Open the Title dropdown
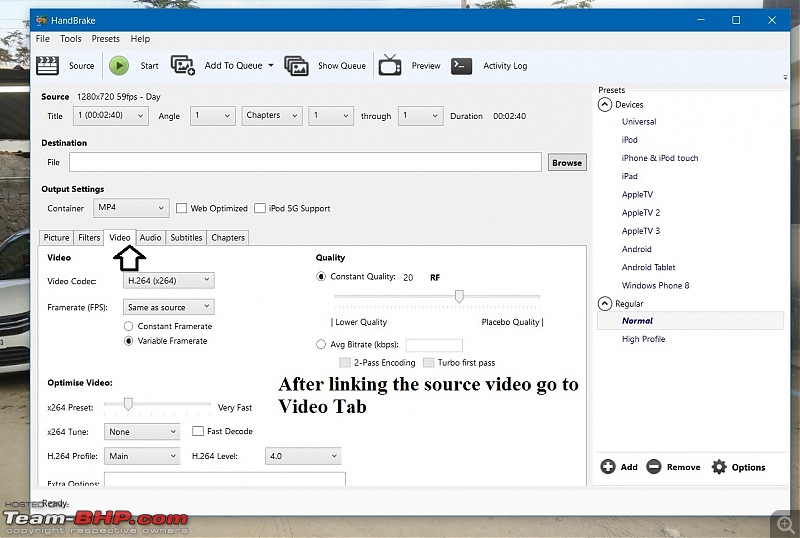Screen dimensions: 800x538 [111, 116]
